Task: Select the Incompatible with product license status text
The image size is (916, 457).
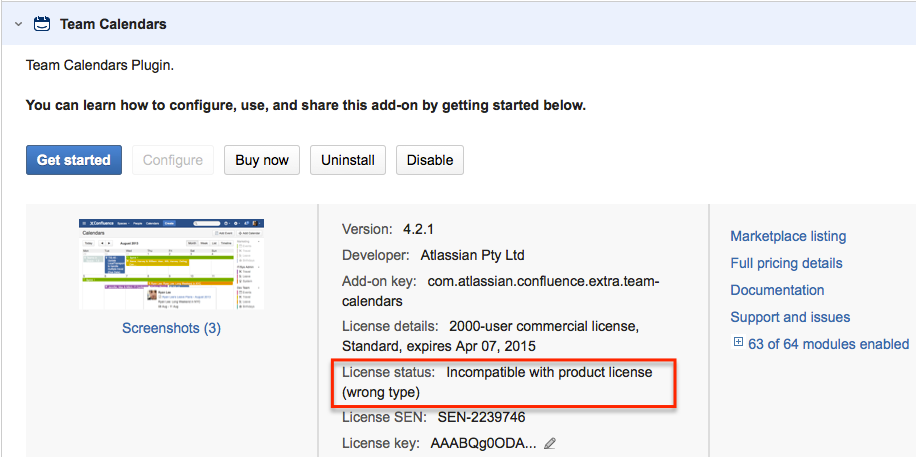Action: pyautogui.click(x=497, y=382)
